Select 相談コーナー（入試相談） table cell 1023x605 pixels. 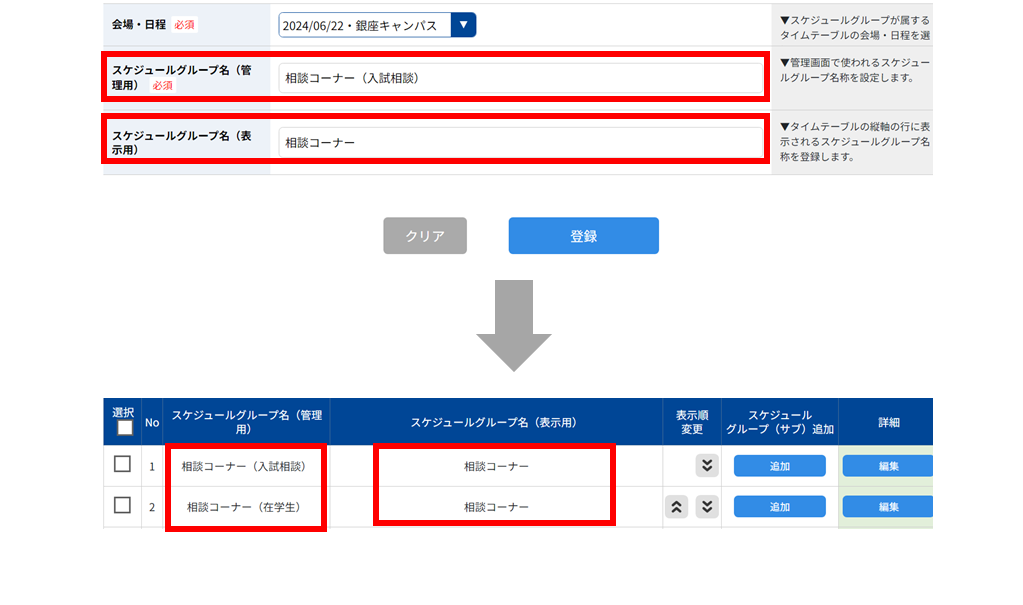pos(246,466)
